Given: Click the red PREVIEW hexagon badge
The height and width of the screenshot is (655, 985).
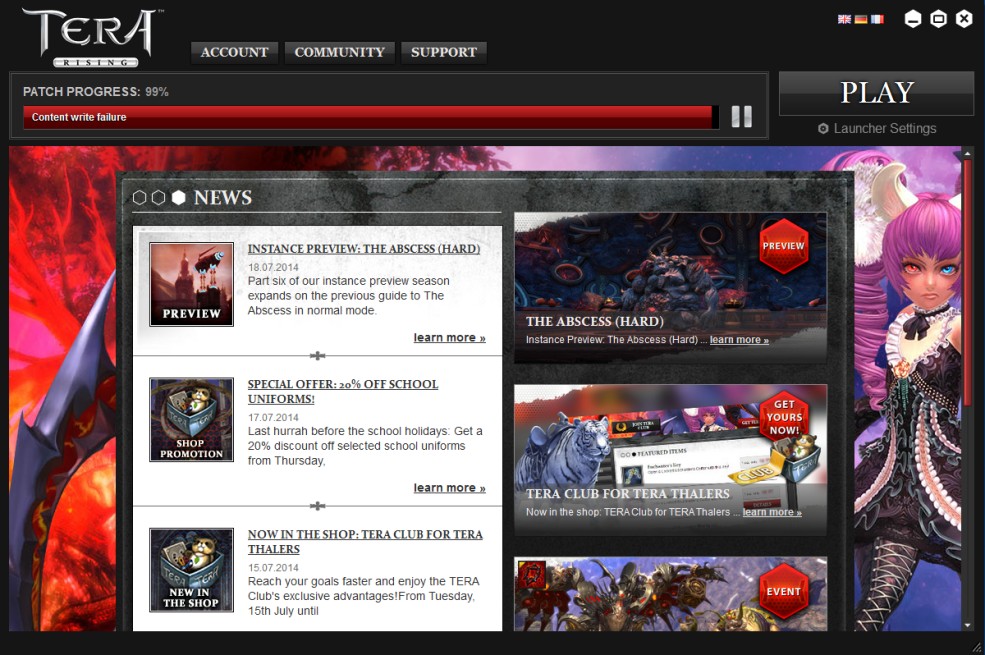Looking at the screenshot, I should (783, 246).
